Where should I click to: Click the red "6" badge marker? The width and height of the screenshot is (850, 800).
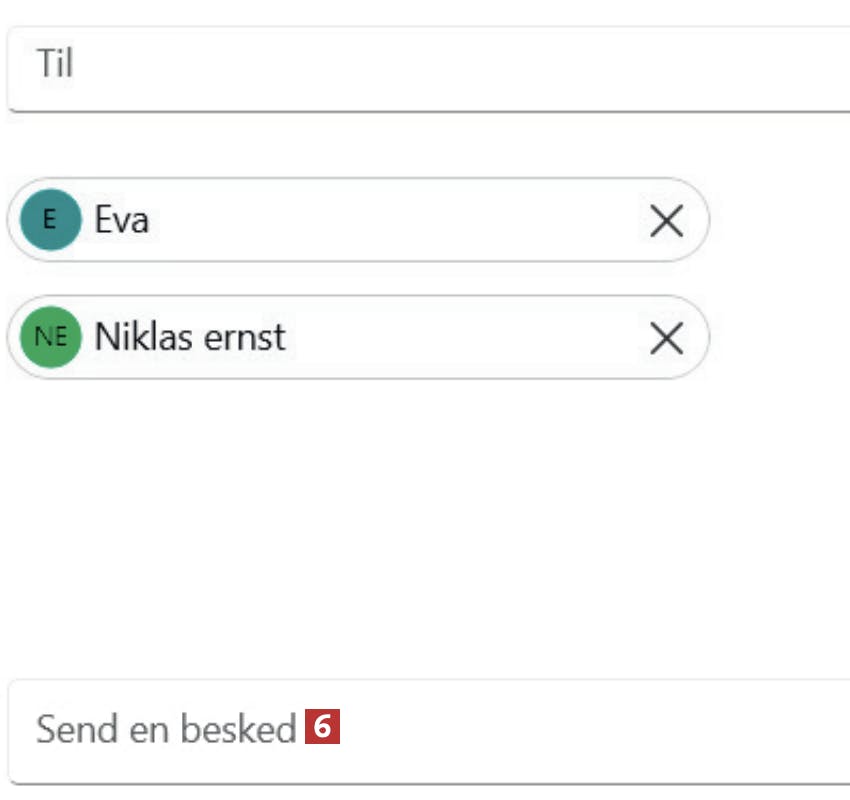click(x=321, y=727)
